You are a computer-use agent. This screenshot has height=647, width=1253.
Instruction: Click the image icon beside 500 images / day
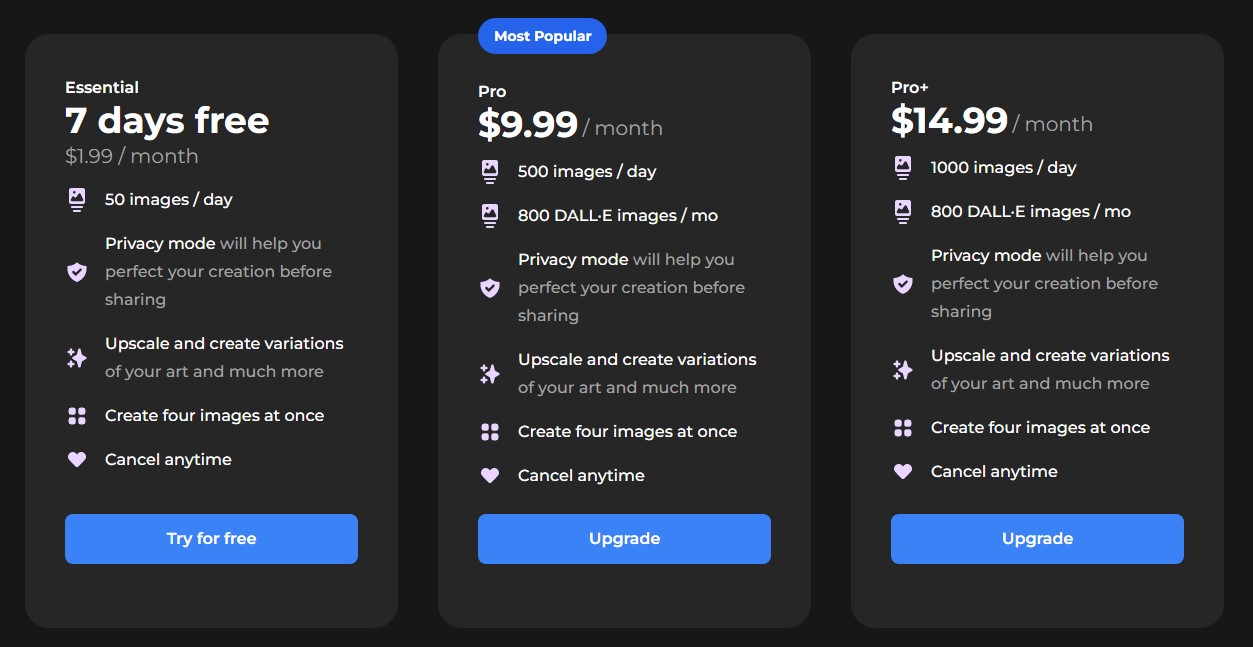[490, 172]
